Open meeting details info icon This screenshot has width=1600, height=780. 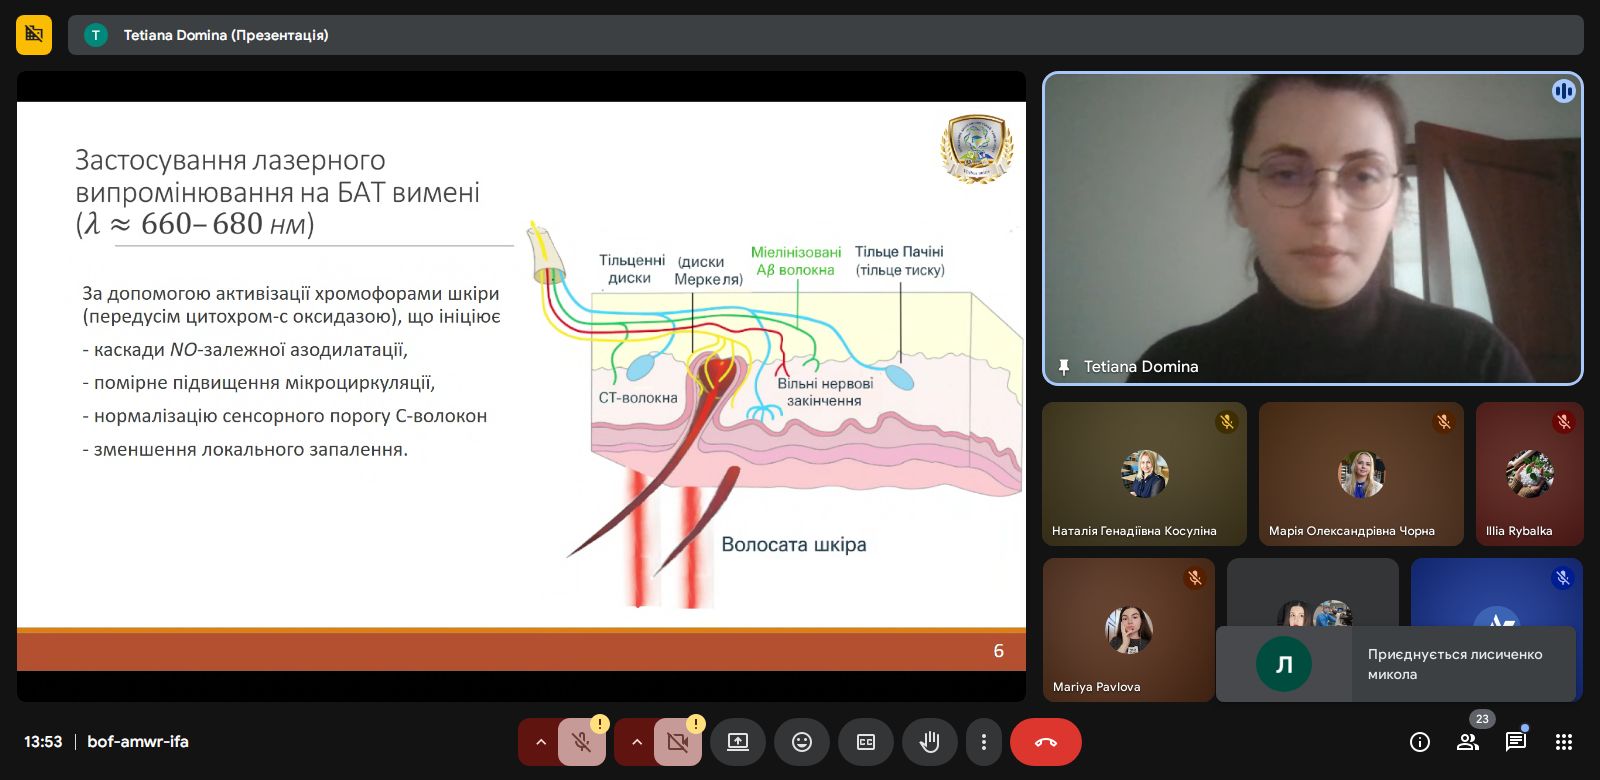1419,742
